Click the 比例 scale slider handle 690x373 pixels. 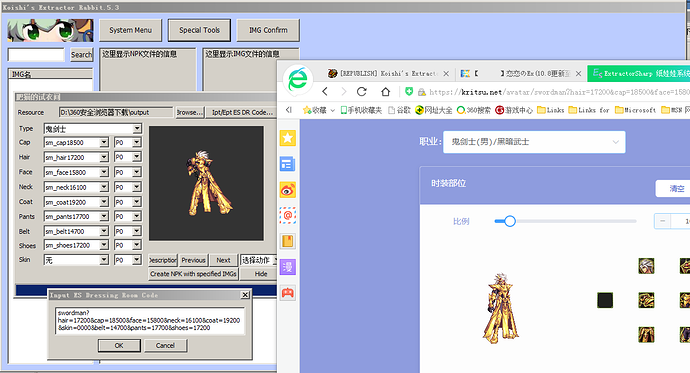tap(510, 221)
